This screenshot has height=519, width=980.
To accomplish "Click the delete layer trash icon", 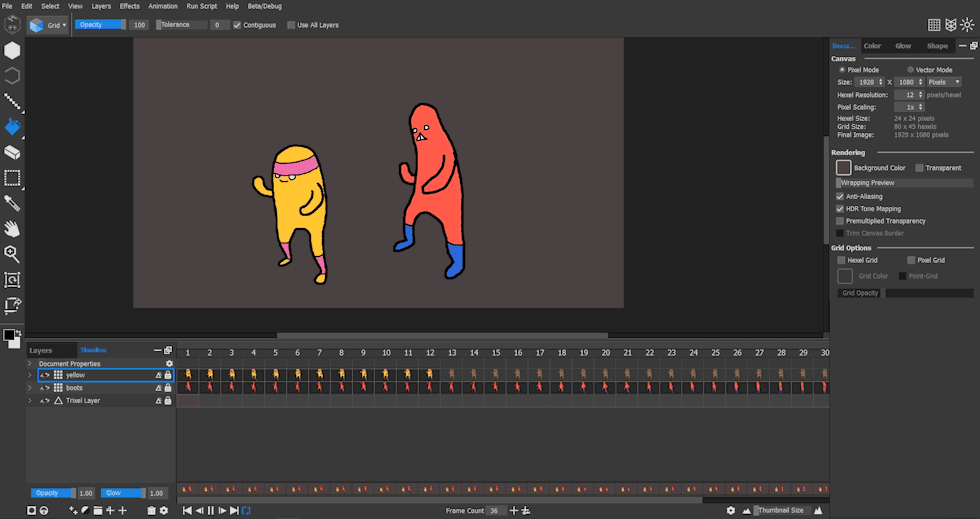I will point(151,511).
